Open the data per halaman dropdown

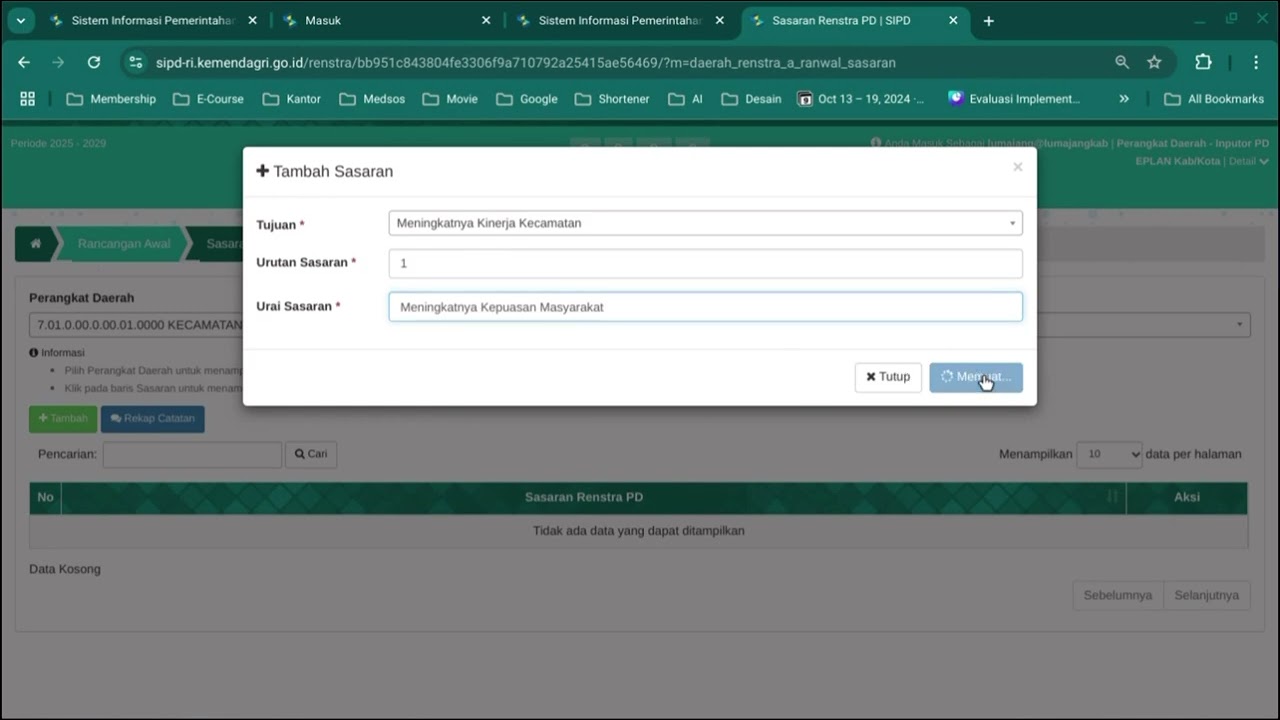point(1109,454)
